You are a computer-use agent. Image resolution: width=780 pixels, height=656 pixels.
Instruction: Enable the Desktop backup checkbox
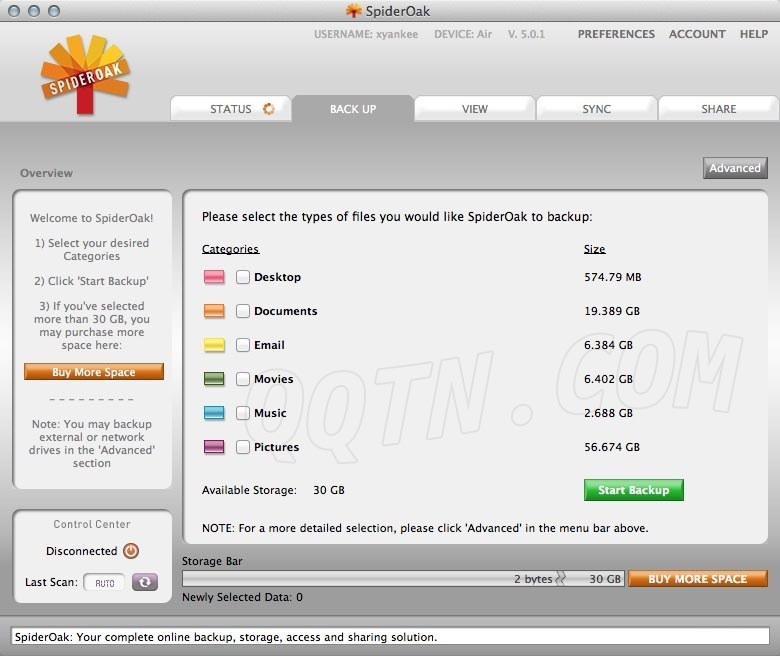pyautogui.click(x=243, y=277)
